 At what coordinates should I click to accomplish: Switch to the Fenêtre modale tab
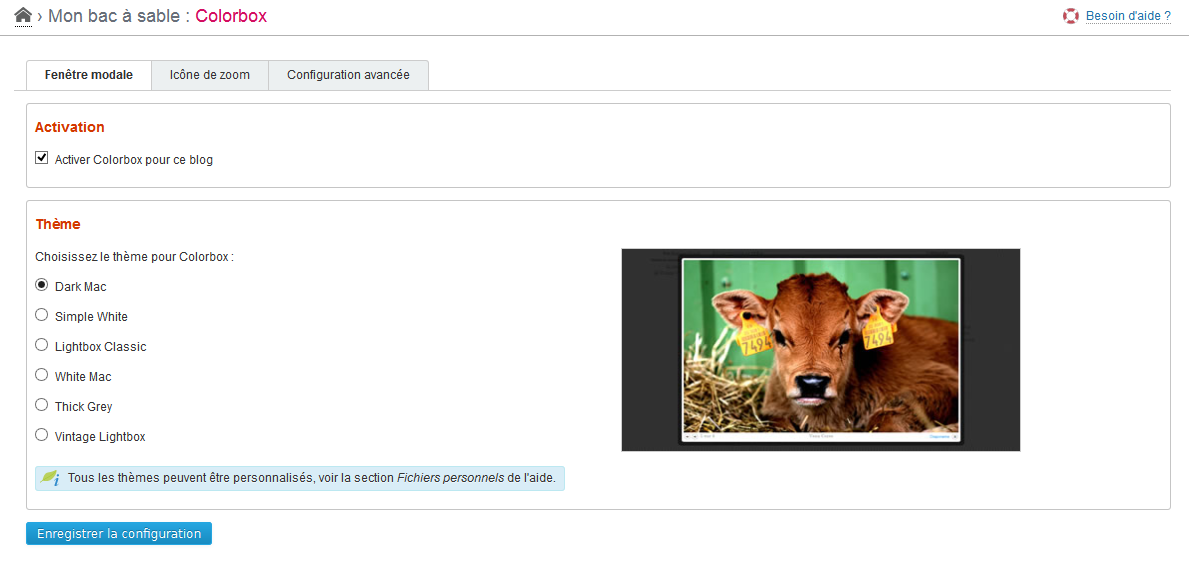click(89, 75)
